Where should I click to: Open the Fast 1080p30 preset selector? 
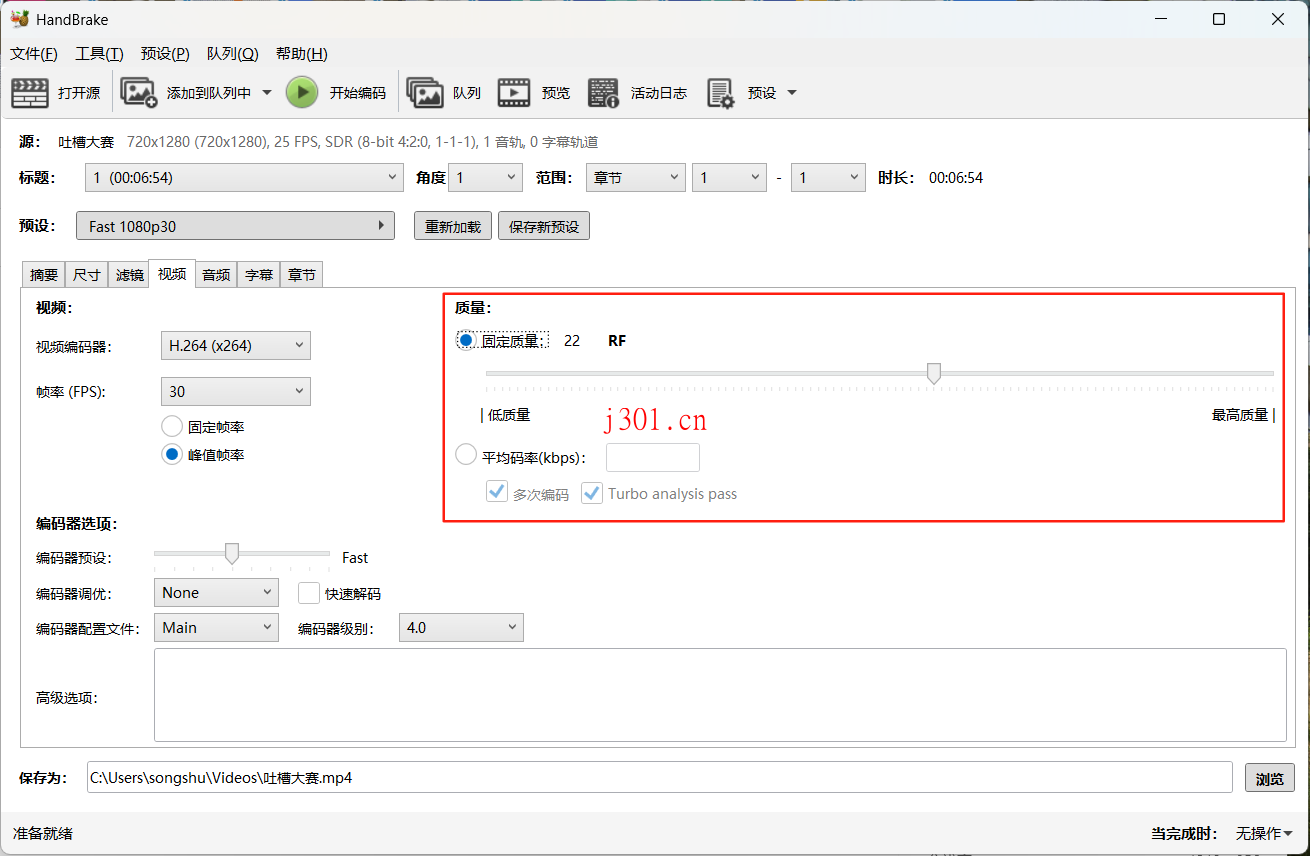[x=236, y=226]
